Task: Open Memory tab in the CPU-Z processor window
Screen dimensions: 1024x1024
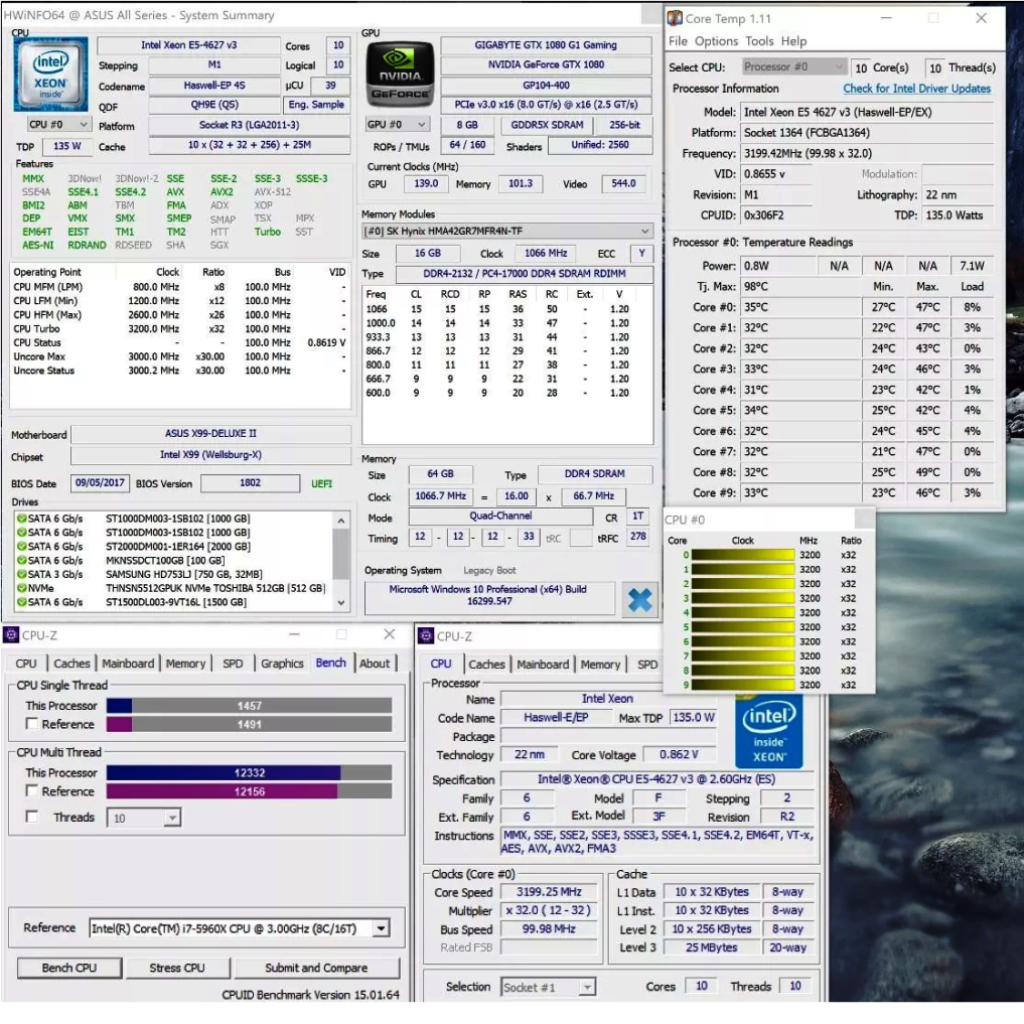Action: [600, 665]
